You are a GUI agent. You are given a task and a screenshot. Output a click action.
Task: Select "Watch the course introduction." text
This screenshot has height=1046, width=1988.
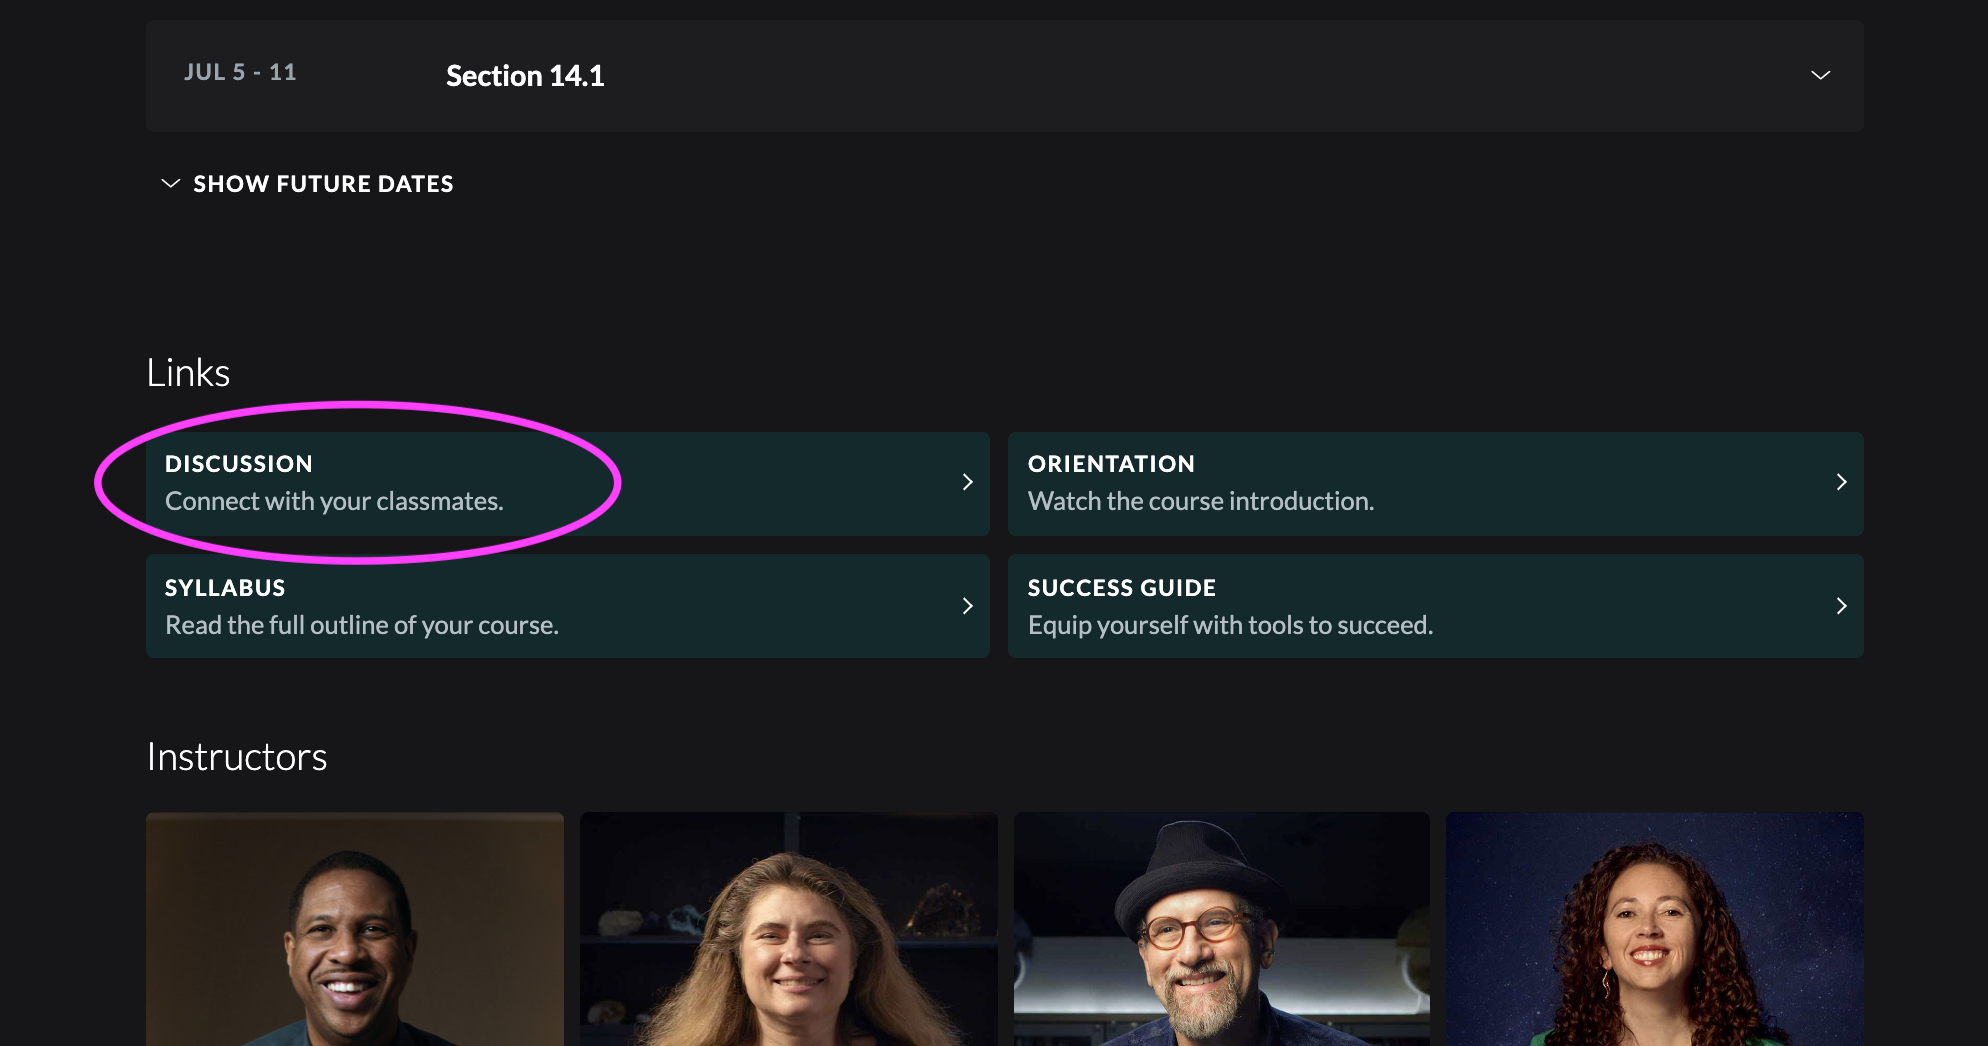pyautogui.click(x=1200, y=501)
